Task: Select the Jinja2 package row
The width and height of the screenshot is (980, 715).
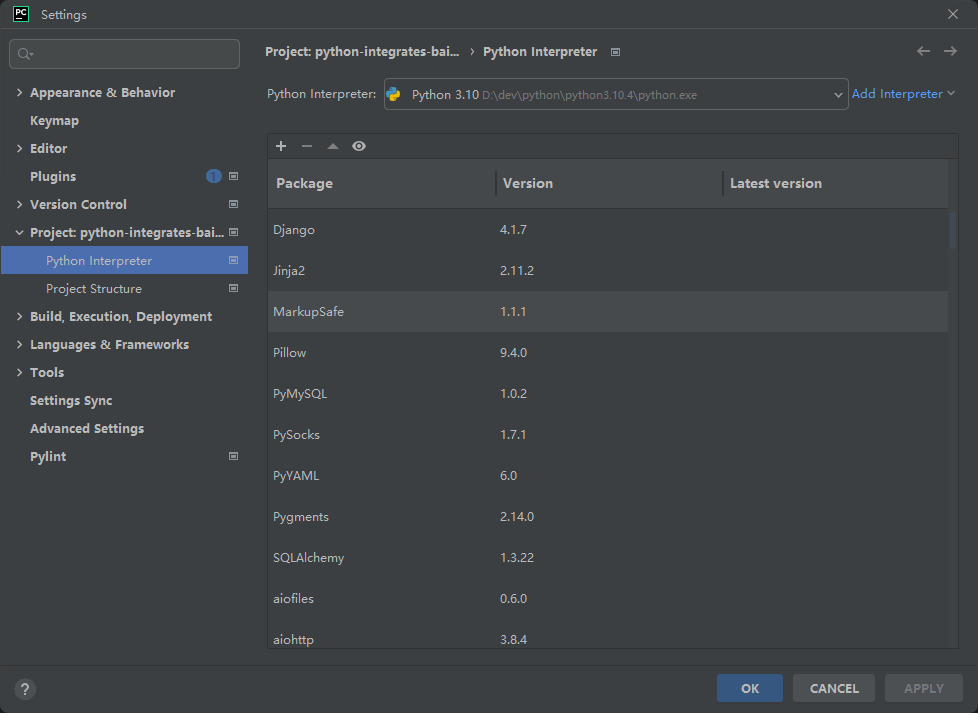Action: pyautogui.click(x=608, y=271)
